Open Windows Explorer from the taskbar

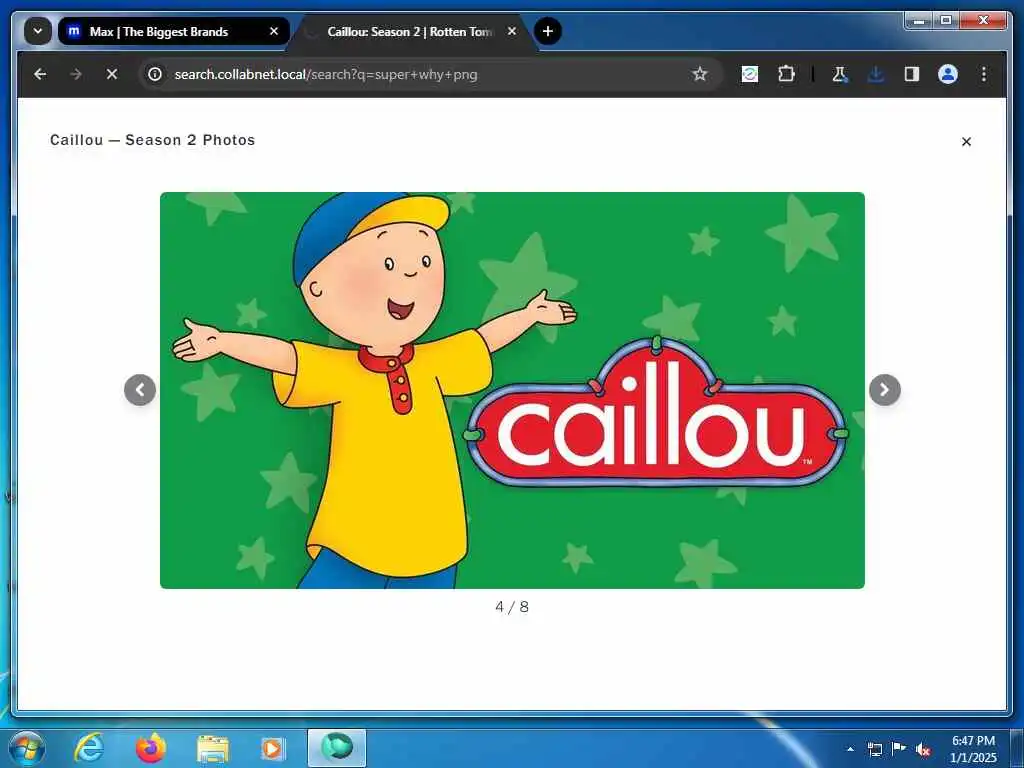[x=213, y=748]
